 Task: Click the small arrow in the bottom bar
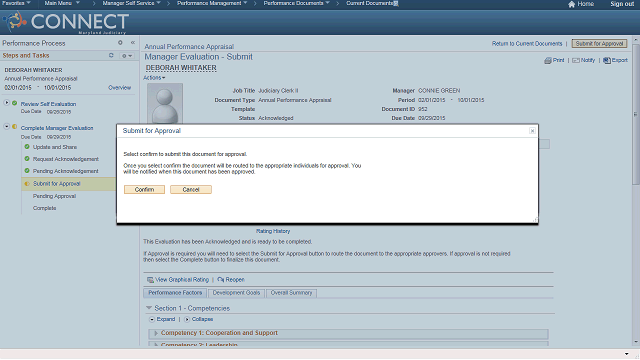click(x=627, y=354)
